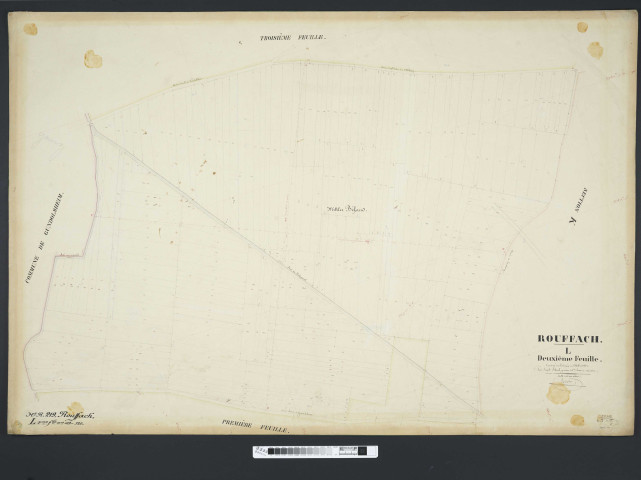Click the handwritten label in map center
641x480 pixels.
click(x=346, y=210)
